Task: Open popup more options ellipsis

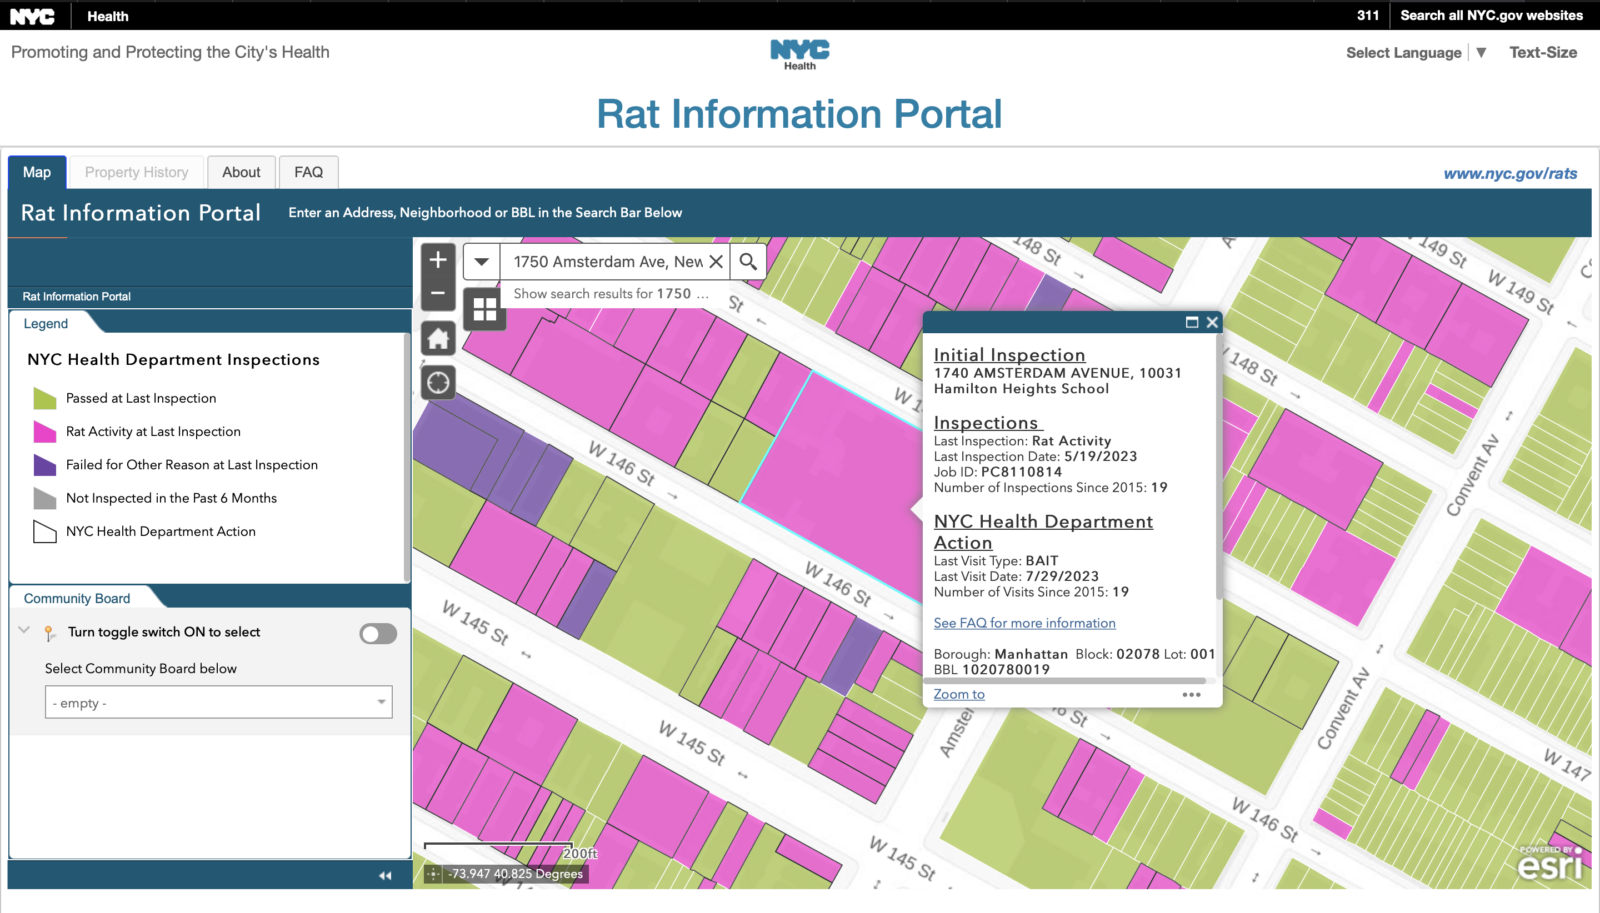Action: [1191, 695]
